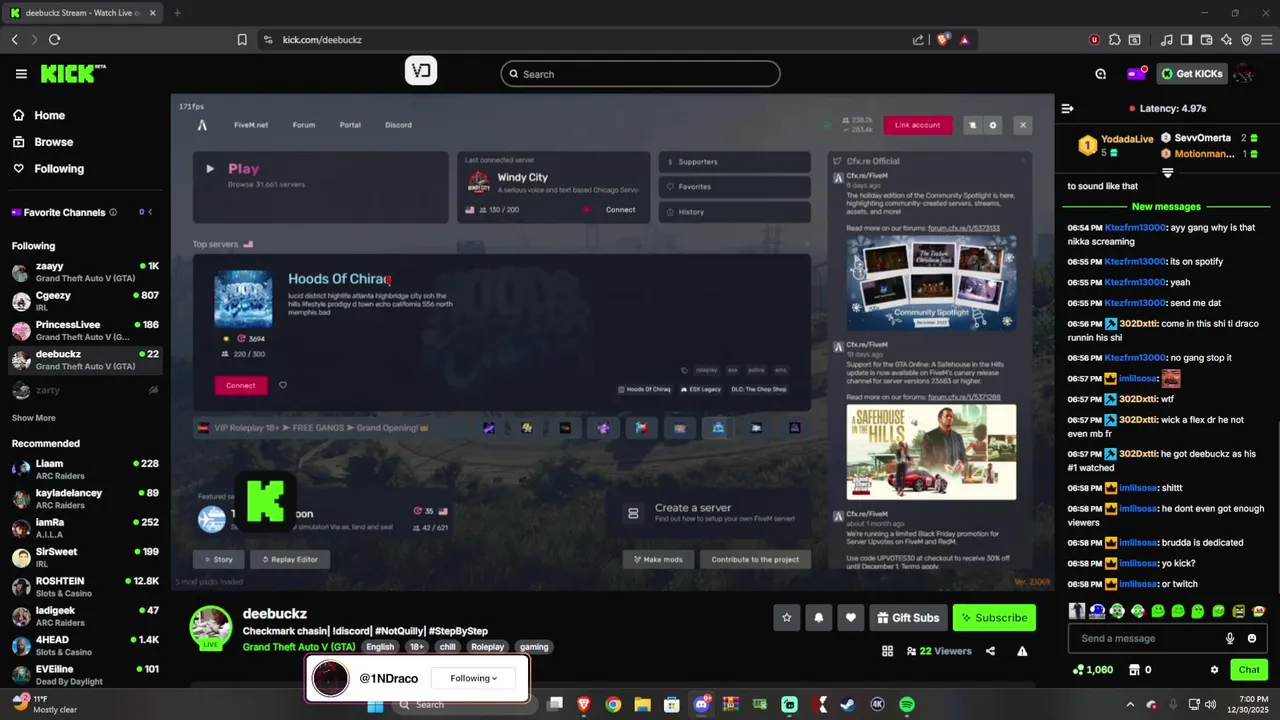Show hidden system tray icons
This screenshot has height=720, width=1280.
tap(1130, 704)
